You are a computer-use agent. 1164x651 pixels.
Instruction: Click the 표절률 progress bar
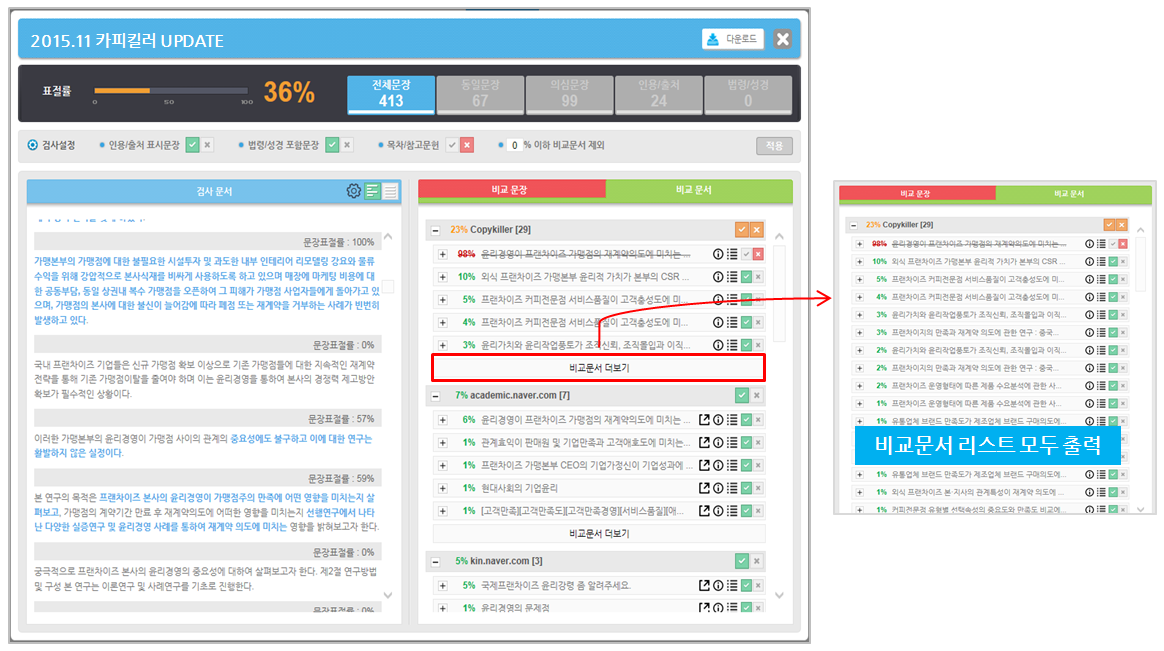tap(171, 91)
